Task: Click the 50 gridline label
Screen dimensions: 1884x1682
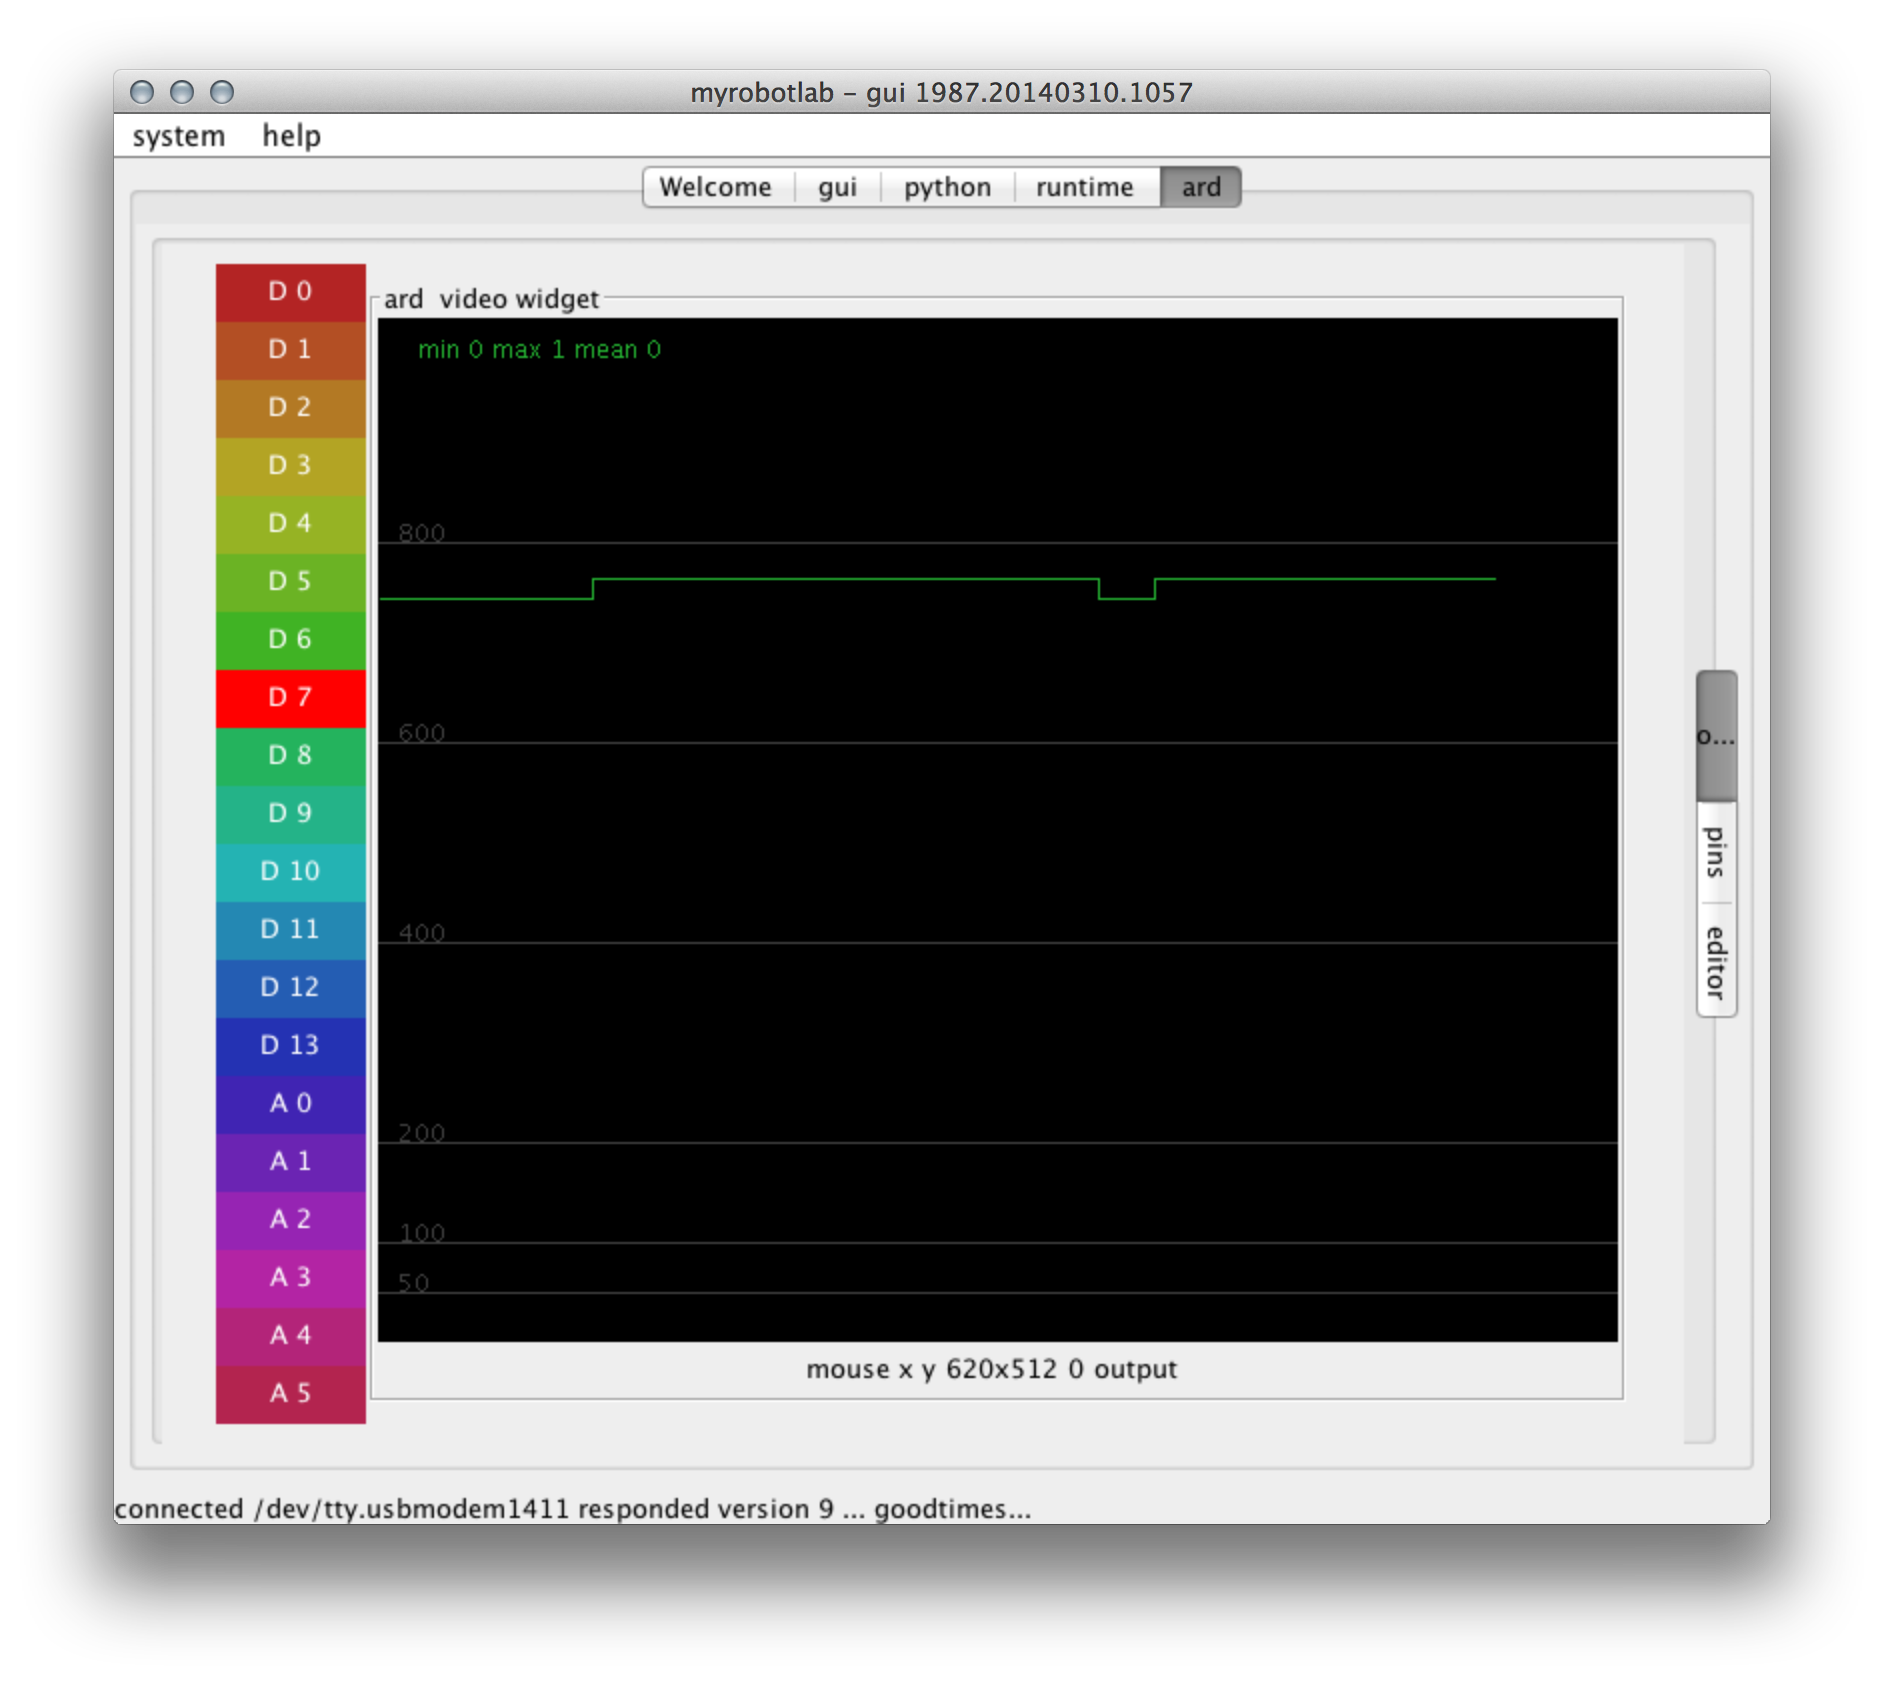Action: tap(413, 1282)
